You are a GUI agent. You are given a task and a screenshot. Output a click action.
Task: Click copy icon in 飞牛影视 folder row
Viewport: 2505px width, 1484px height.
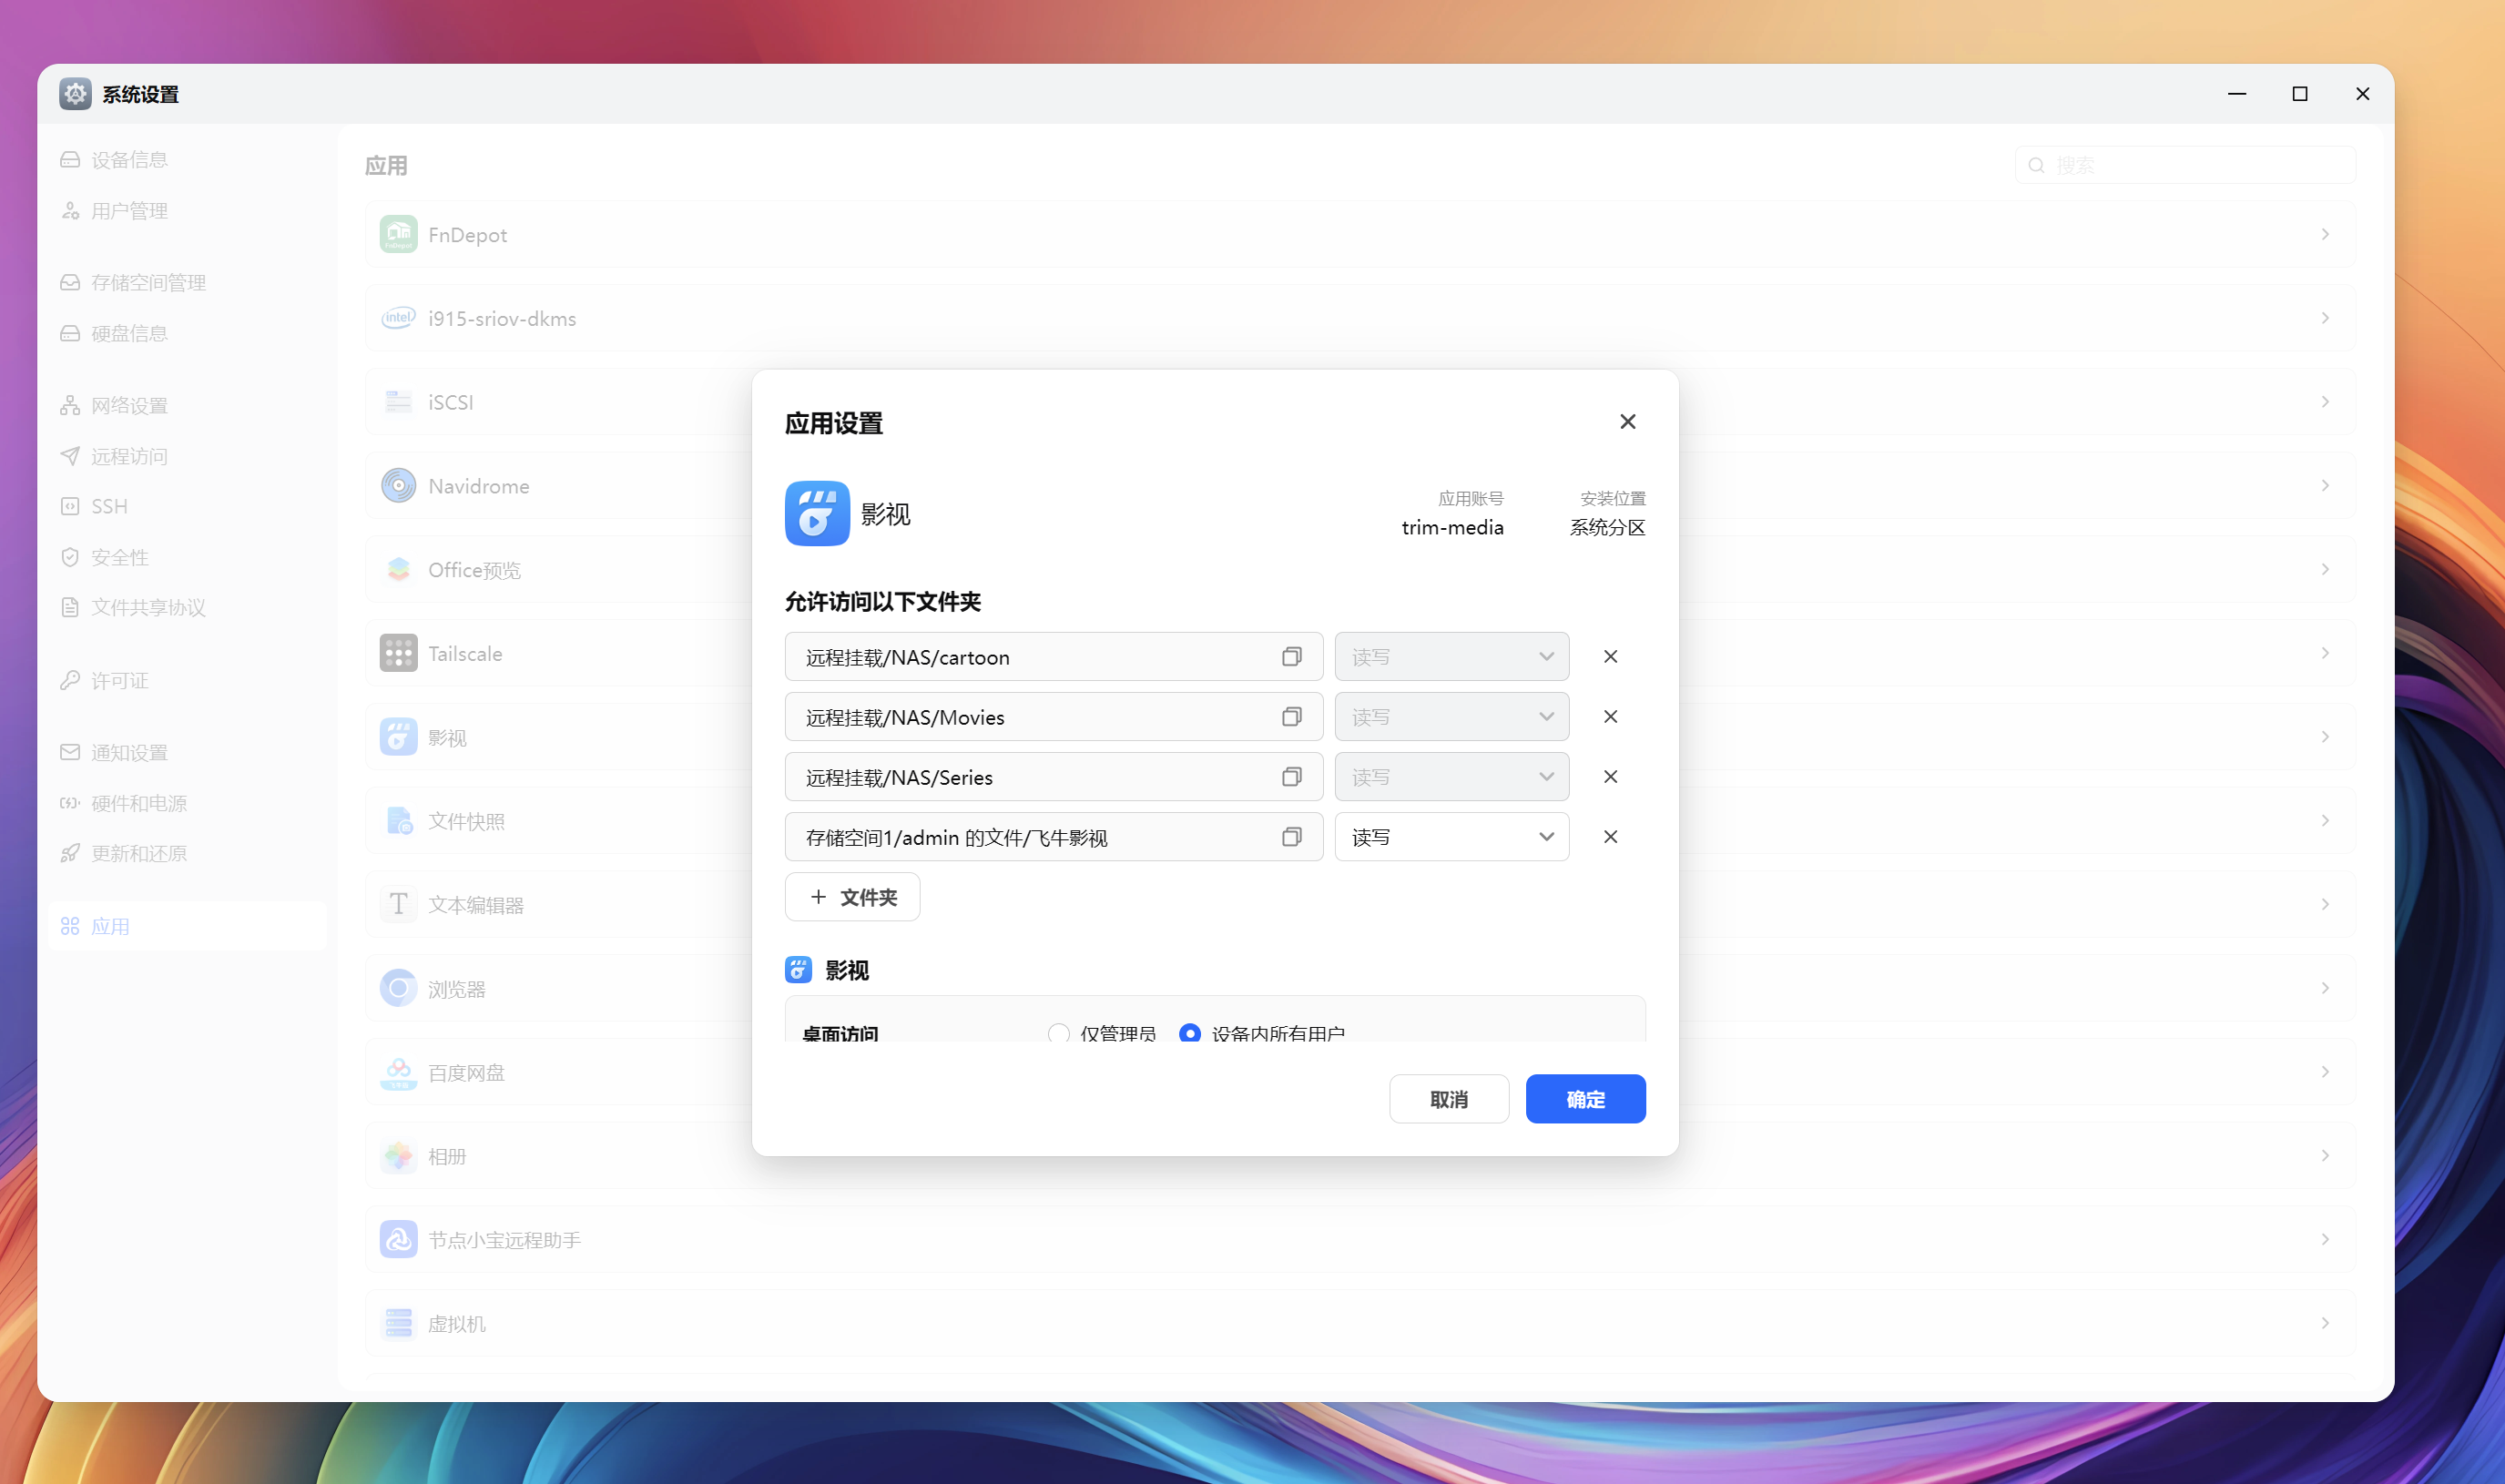[1291, 837]
